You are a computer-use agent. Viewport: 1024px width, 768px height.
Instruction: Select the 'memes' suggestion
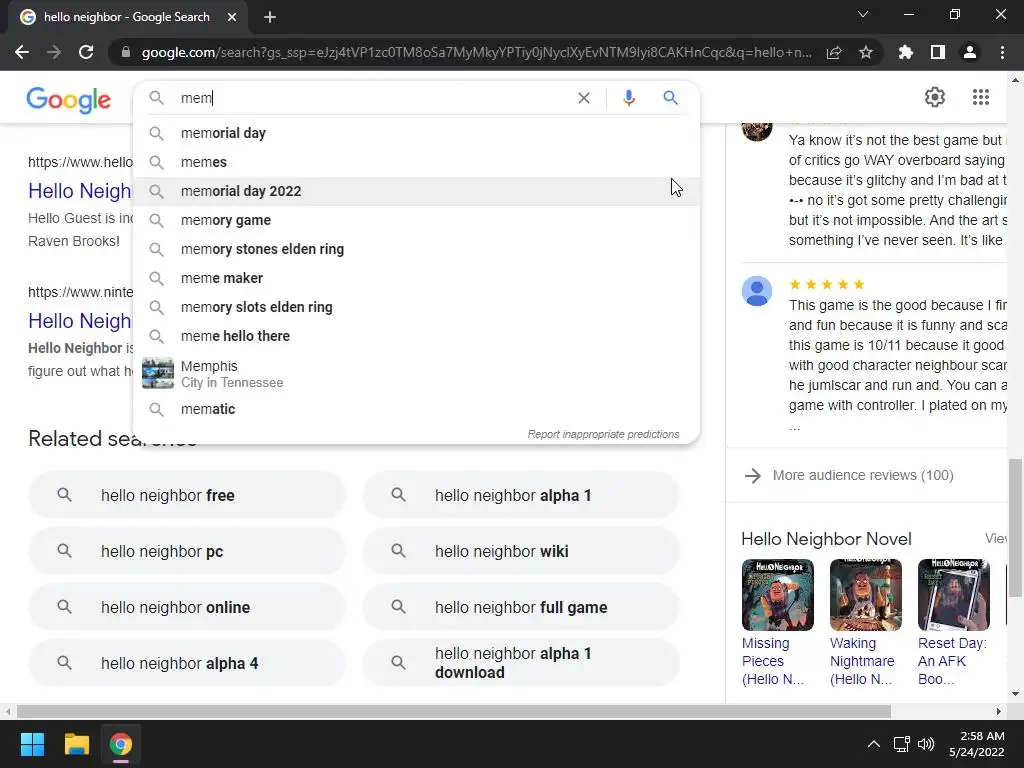tap(416, 162)
